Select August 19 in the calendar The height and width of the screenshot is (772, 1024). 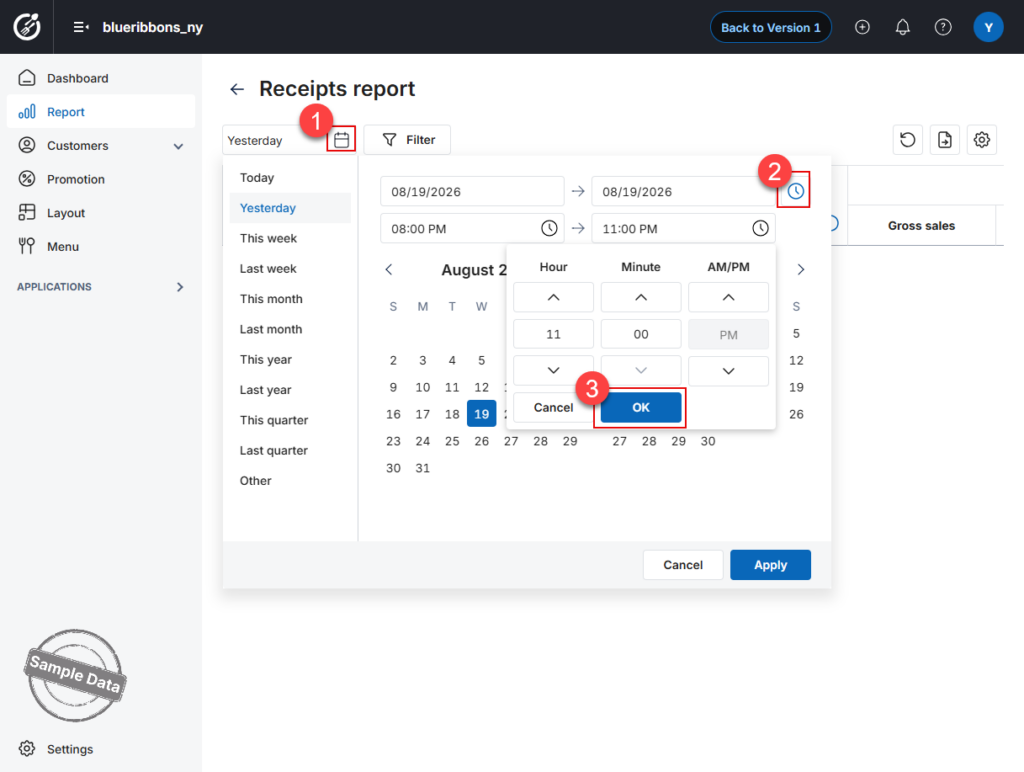481,414
